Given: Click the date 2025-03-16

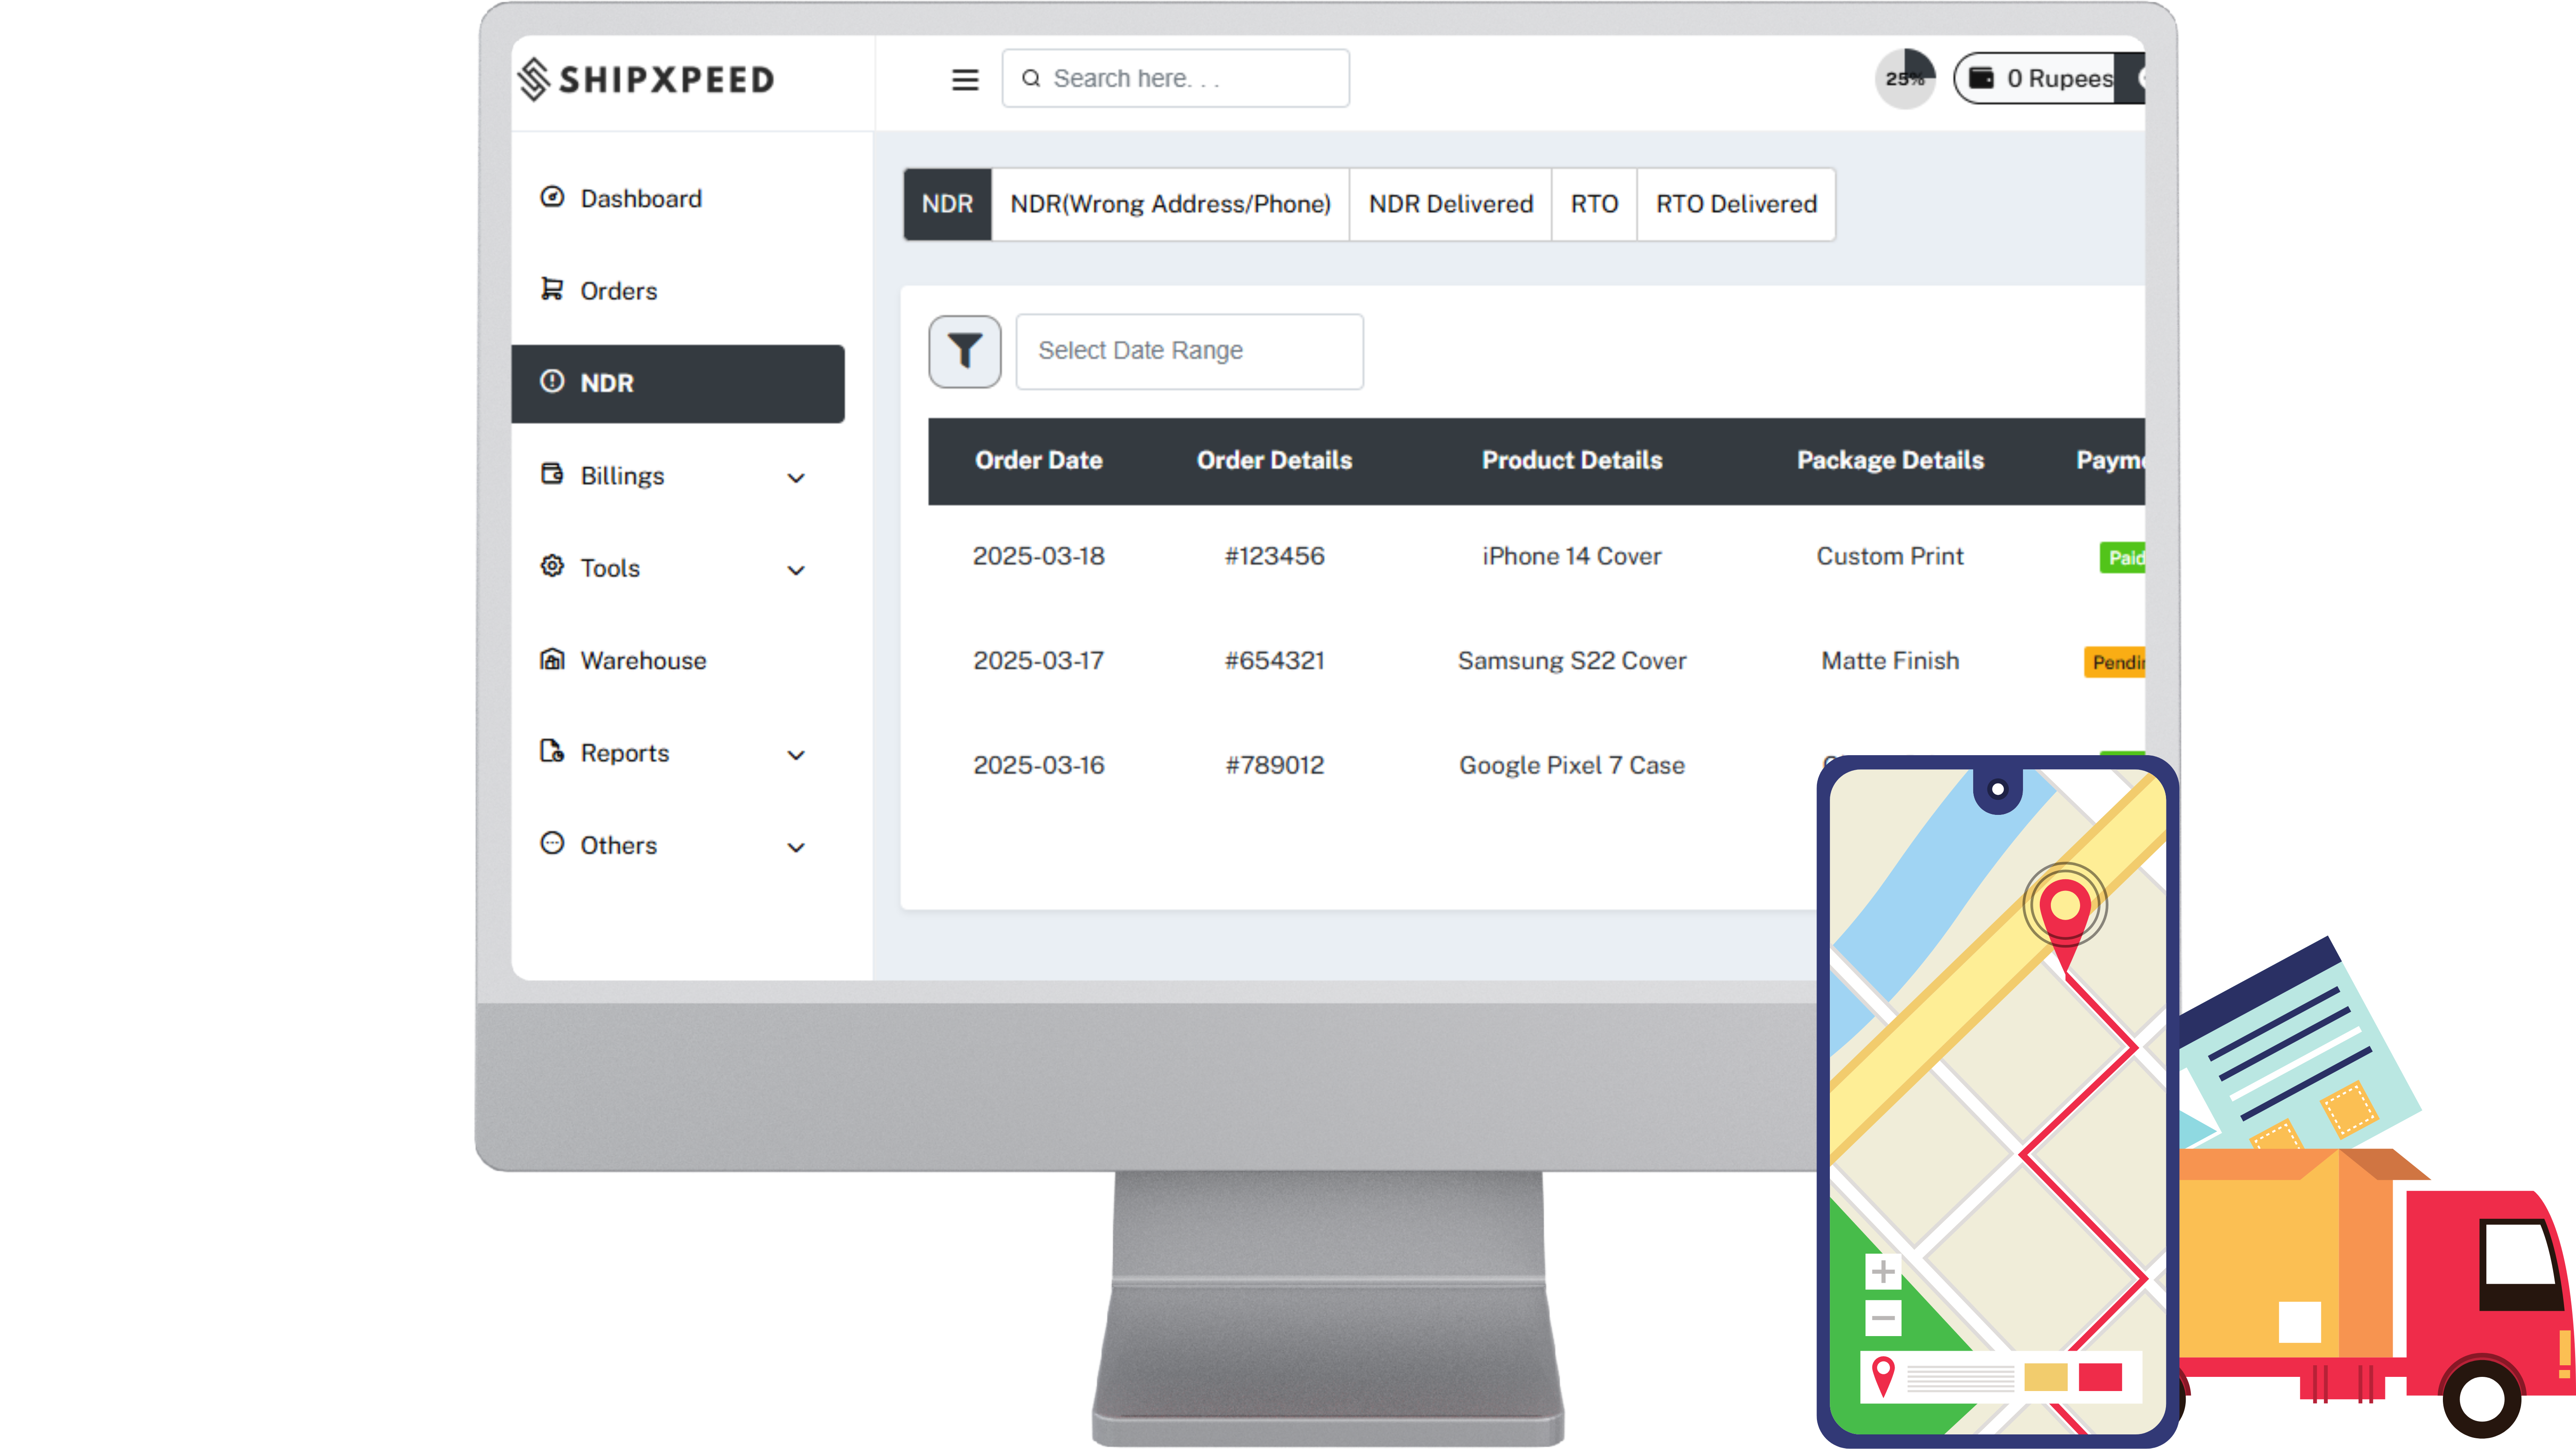Looking at the screenshot, I should (1038, 765).
